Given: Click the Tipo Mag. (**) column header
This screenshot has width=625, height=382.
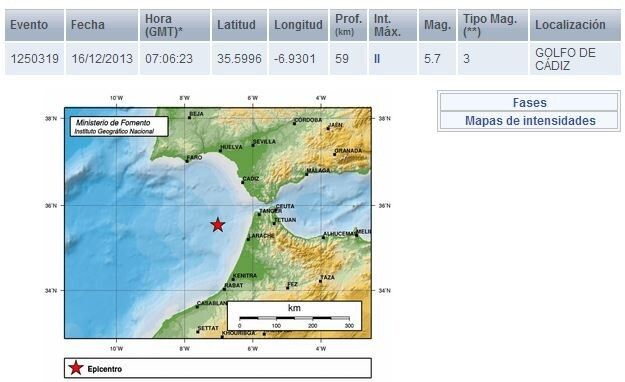Looking at the screenshot, I should (x=493, y=25).
